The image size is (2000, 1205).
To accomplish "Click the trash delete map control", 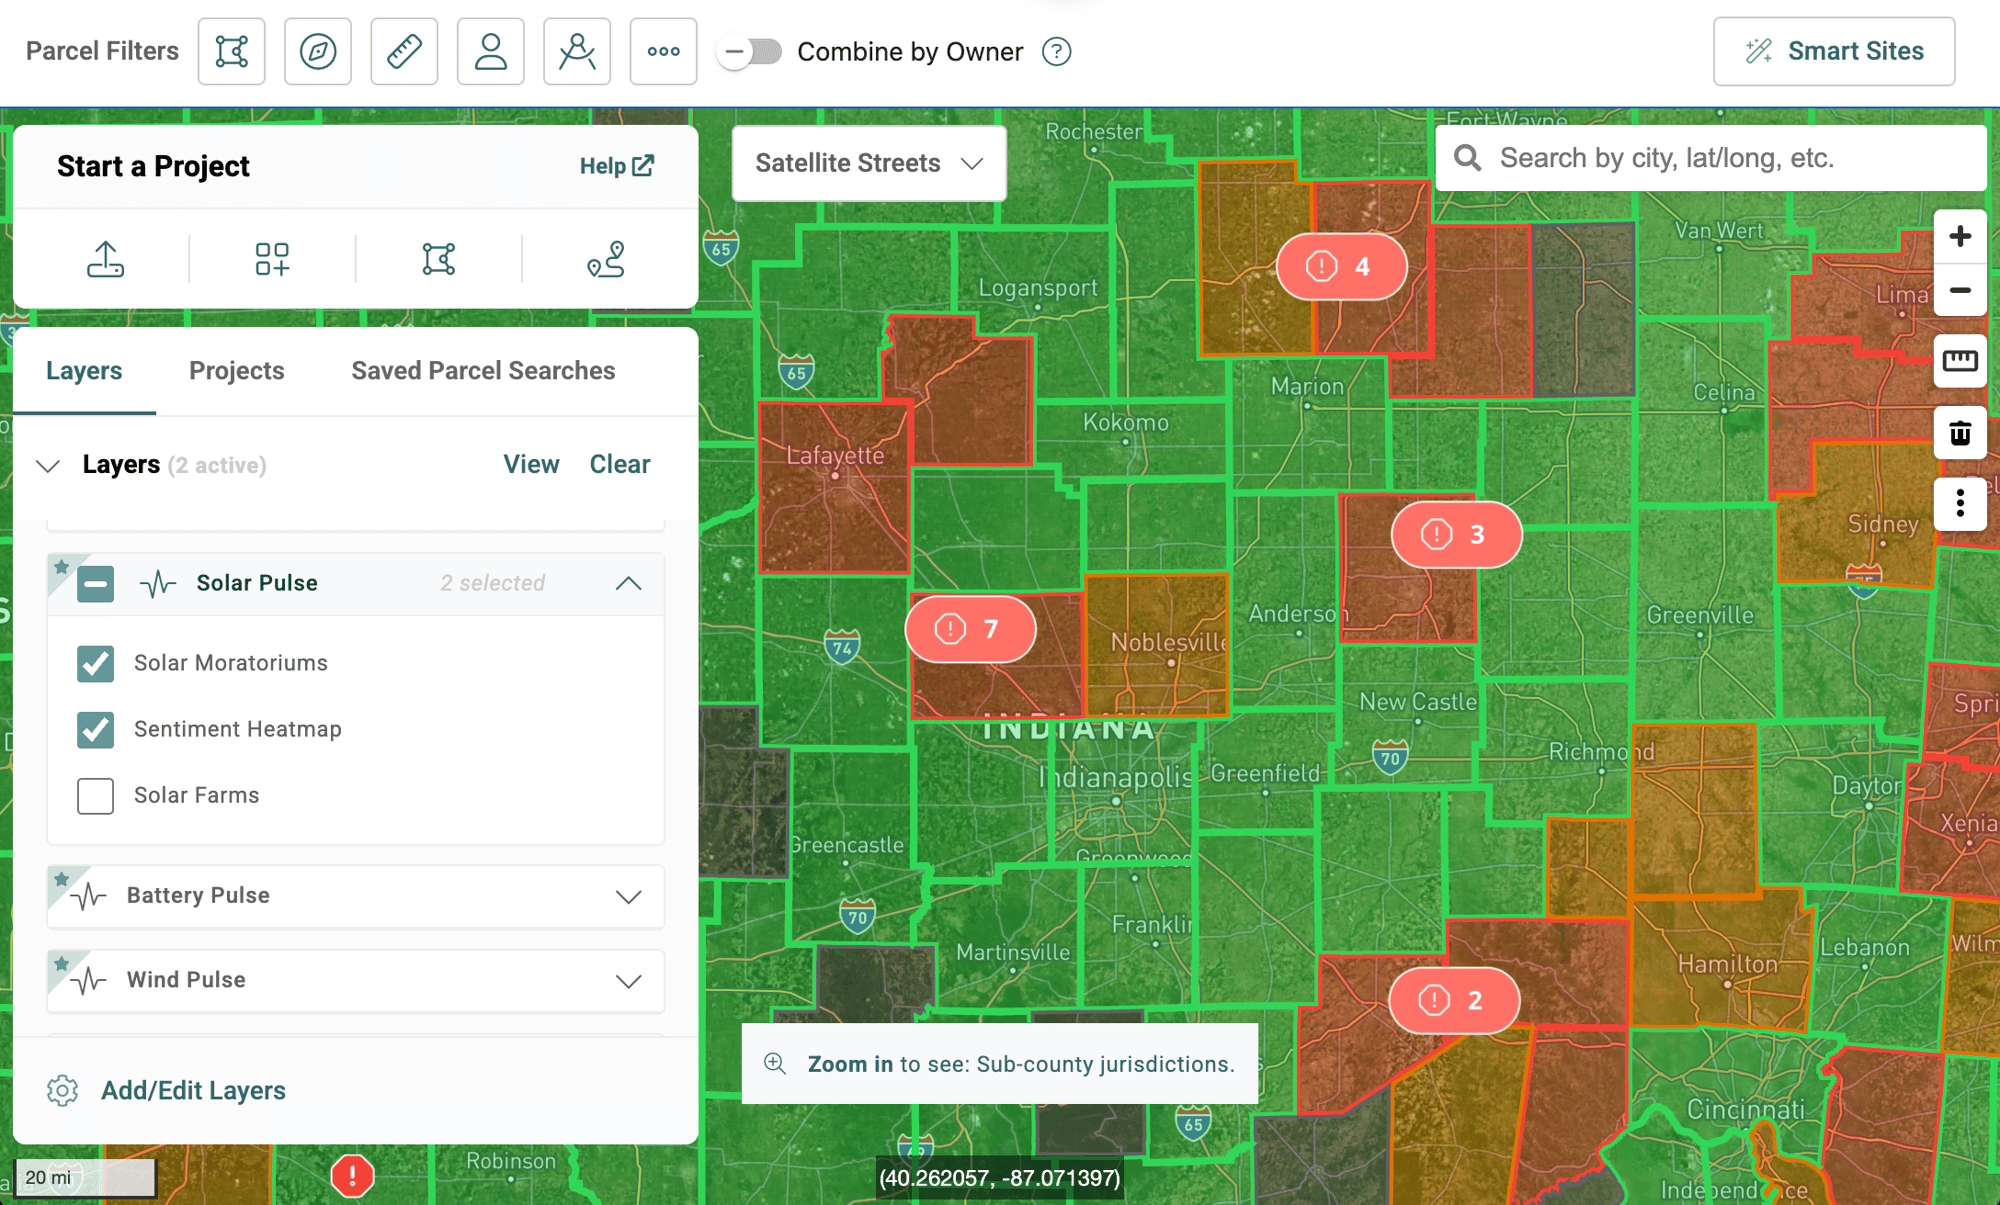I will tap(1960, 433).
